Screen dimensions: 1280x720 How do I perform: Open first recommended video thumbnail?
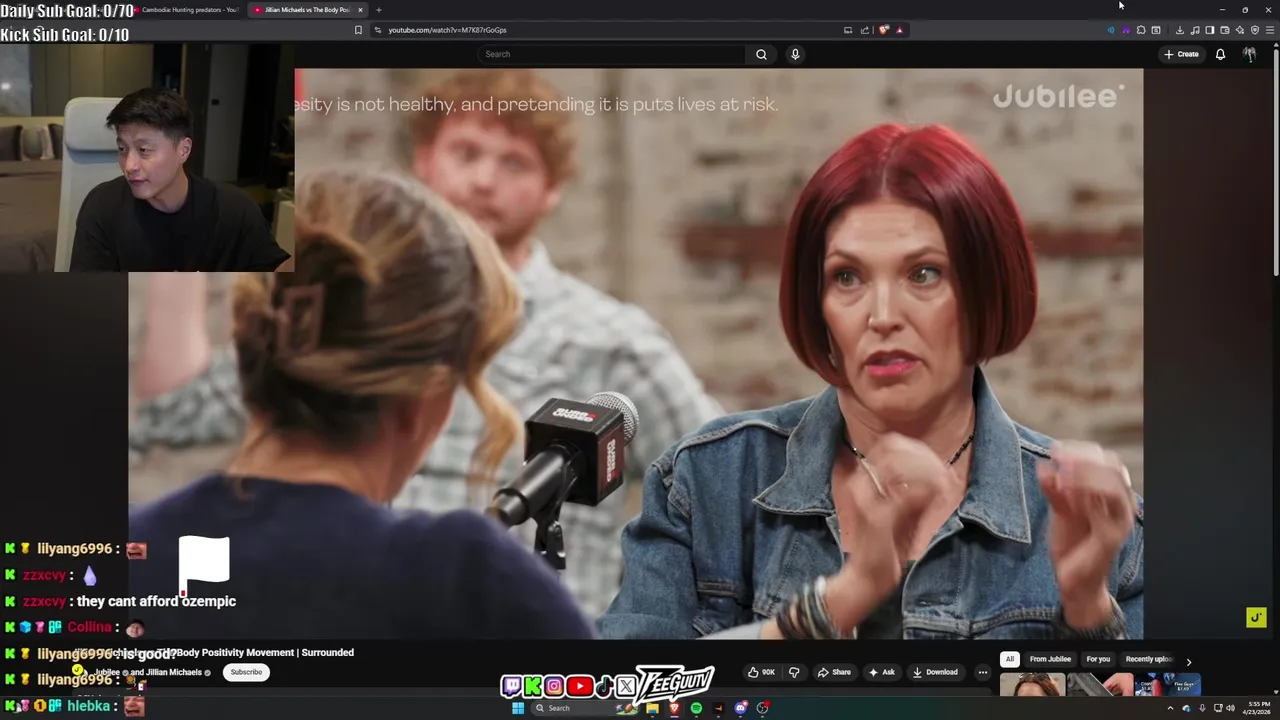click(1032, 685)
